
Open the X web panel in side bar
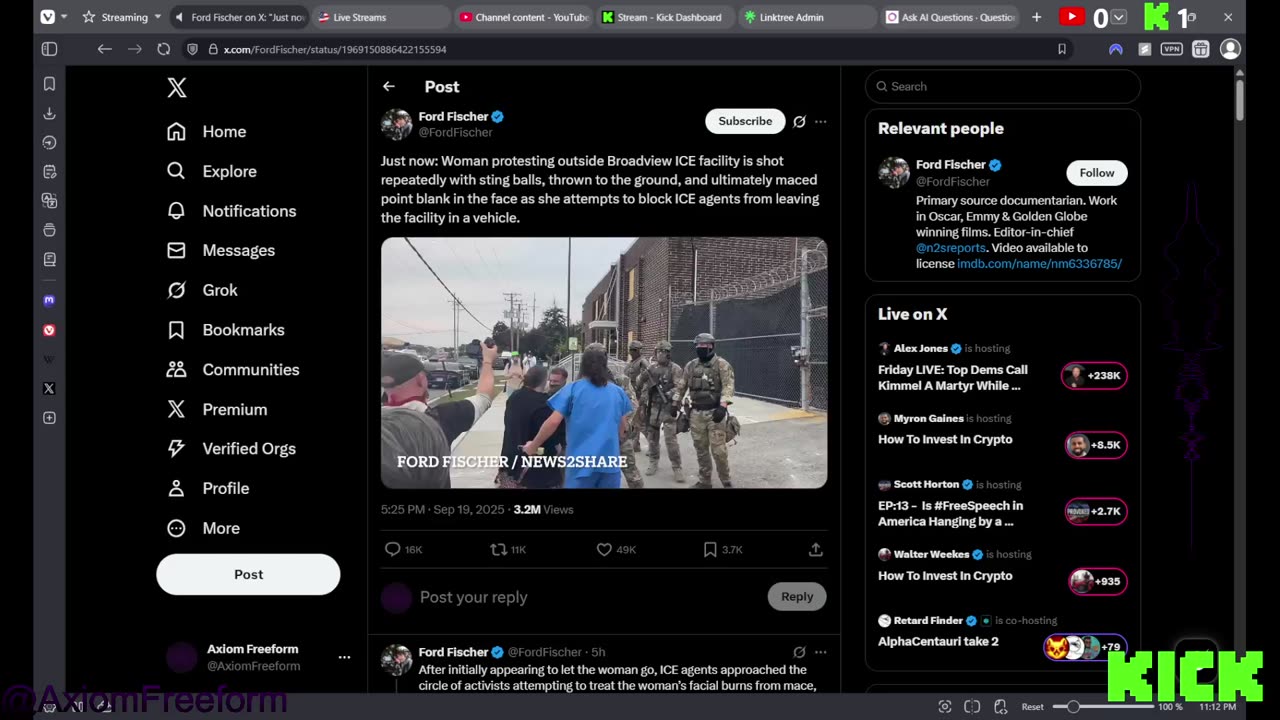click(49, 389)
